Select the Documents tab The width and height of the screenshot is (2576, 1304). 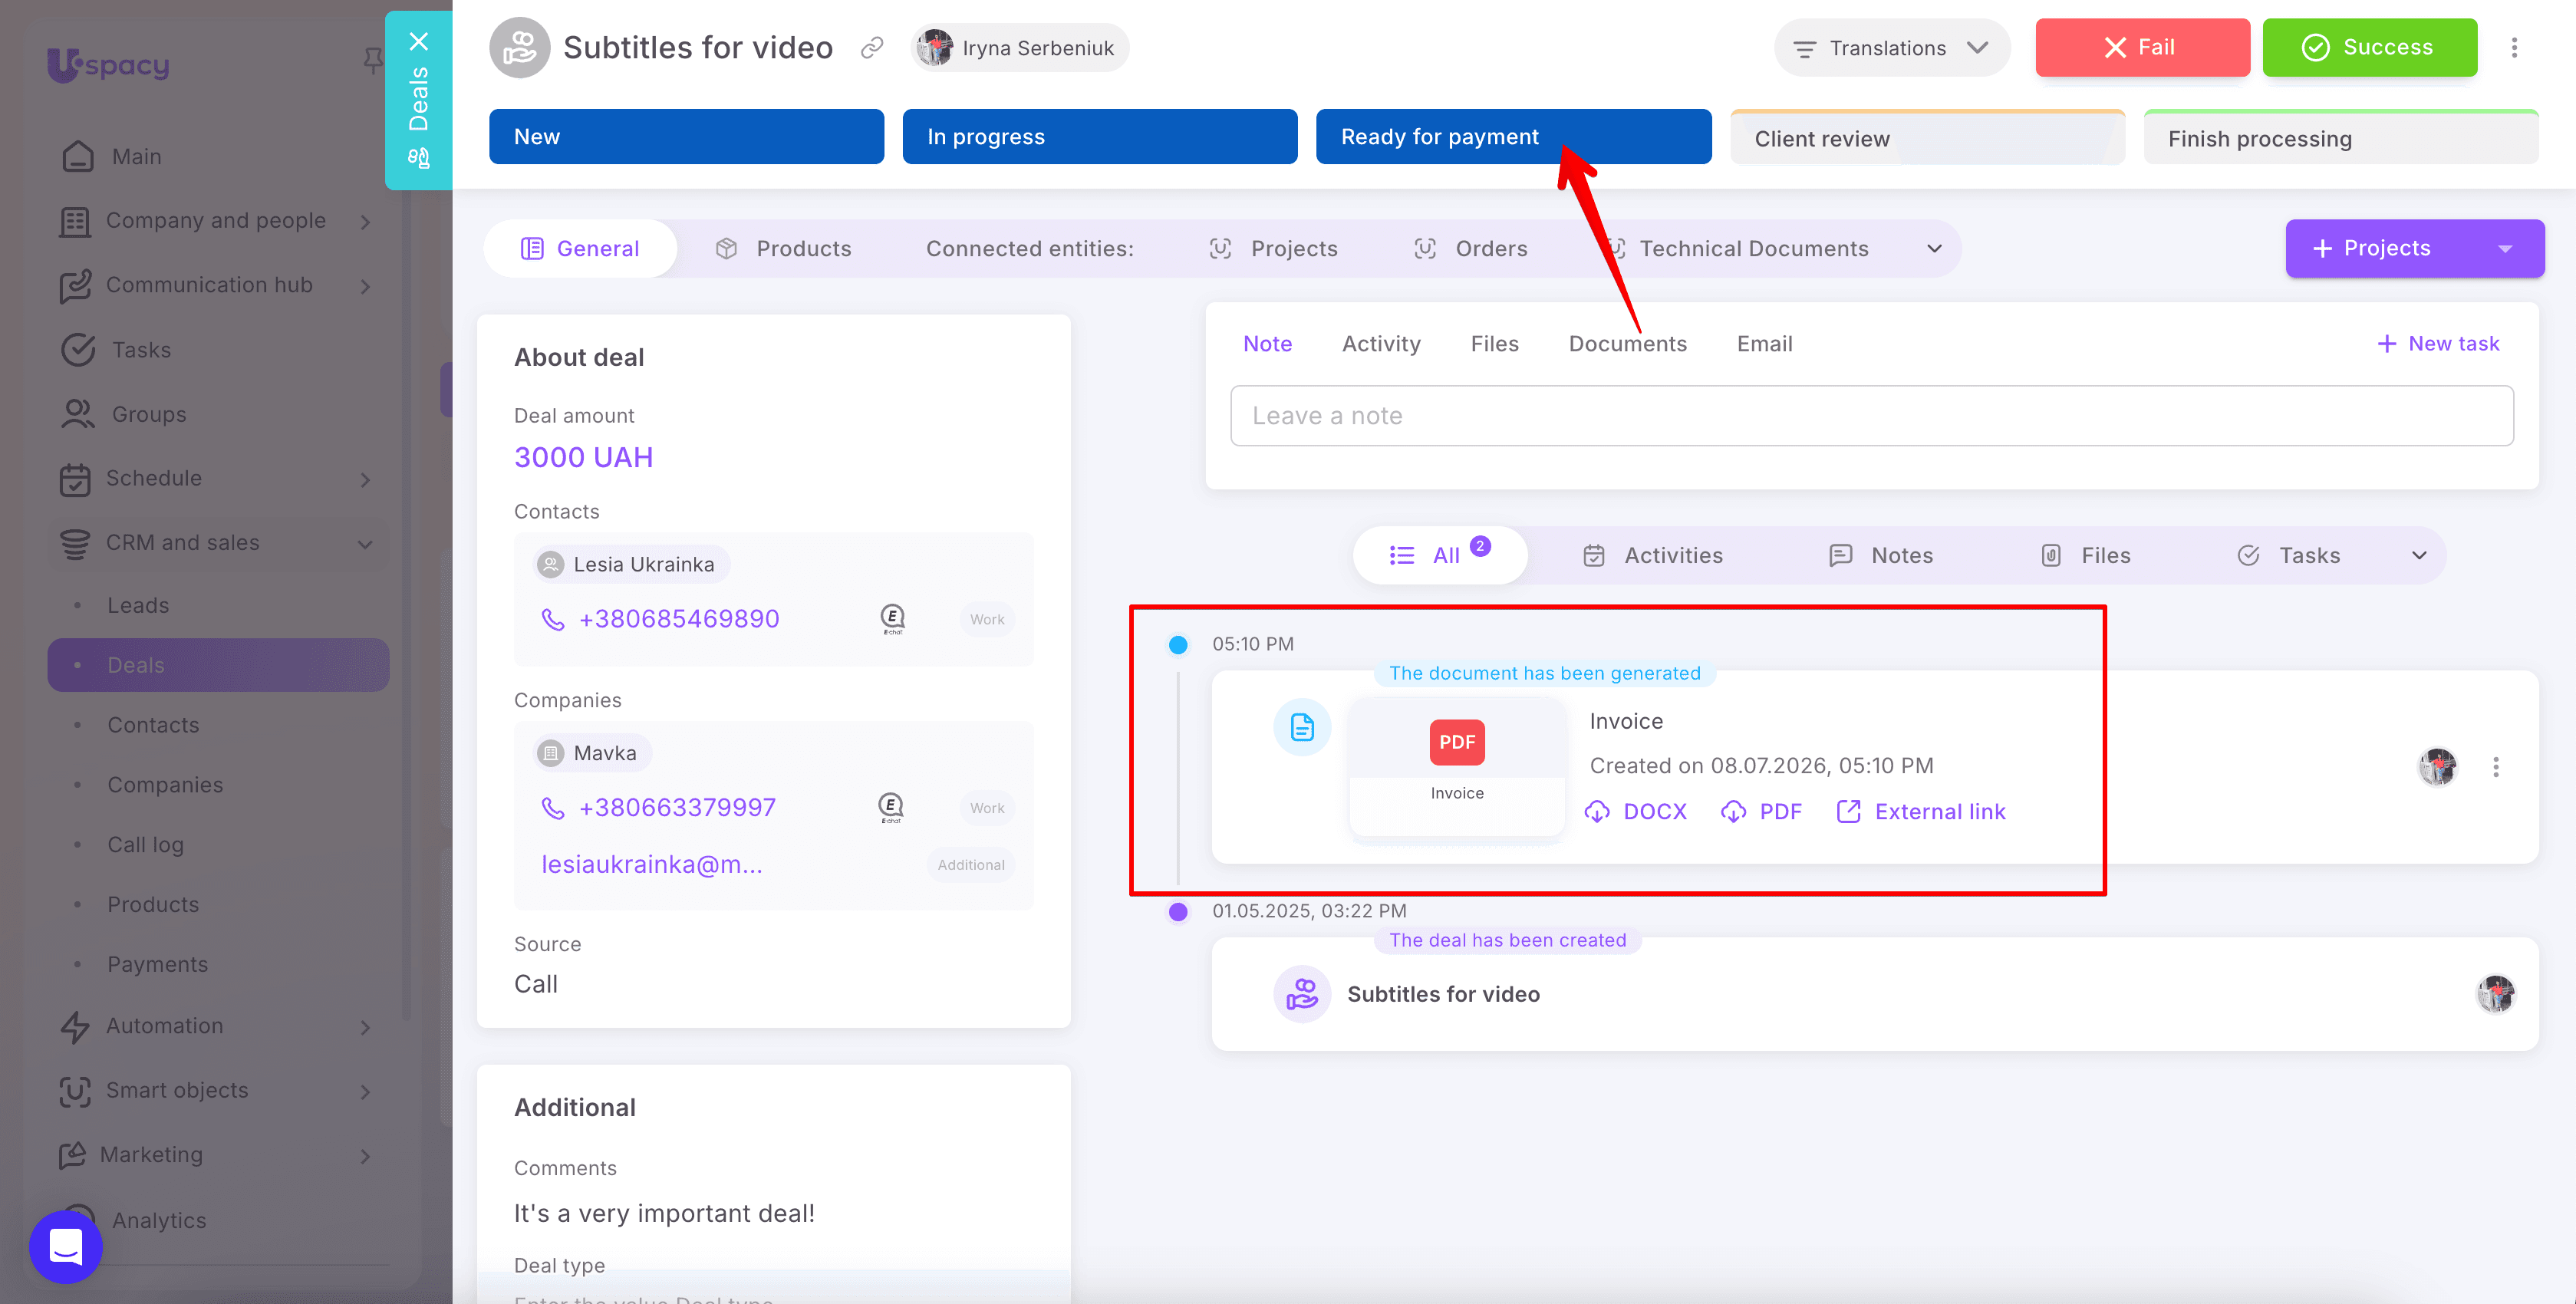[1627, 344]
